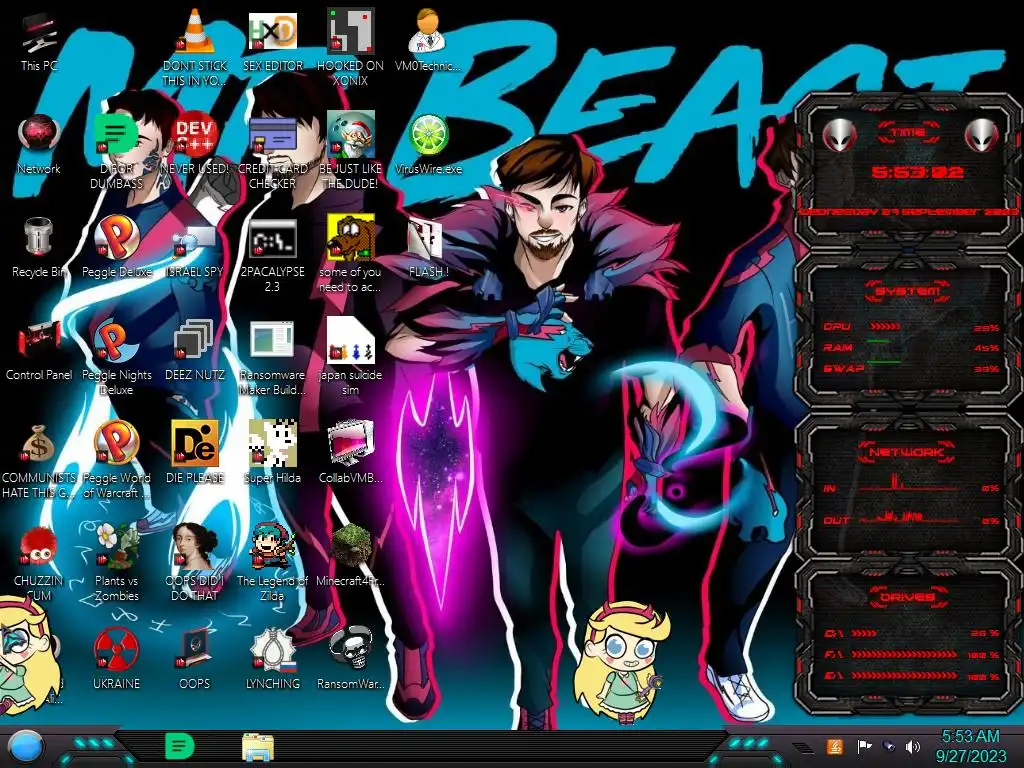Click the F:\ drive usage bar
Image resolution: width=1024 pixels, height=768 pixels.
click(x=904, y=654)
